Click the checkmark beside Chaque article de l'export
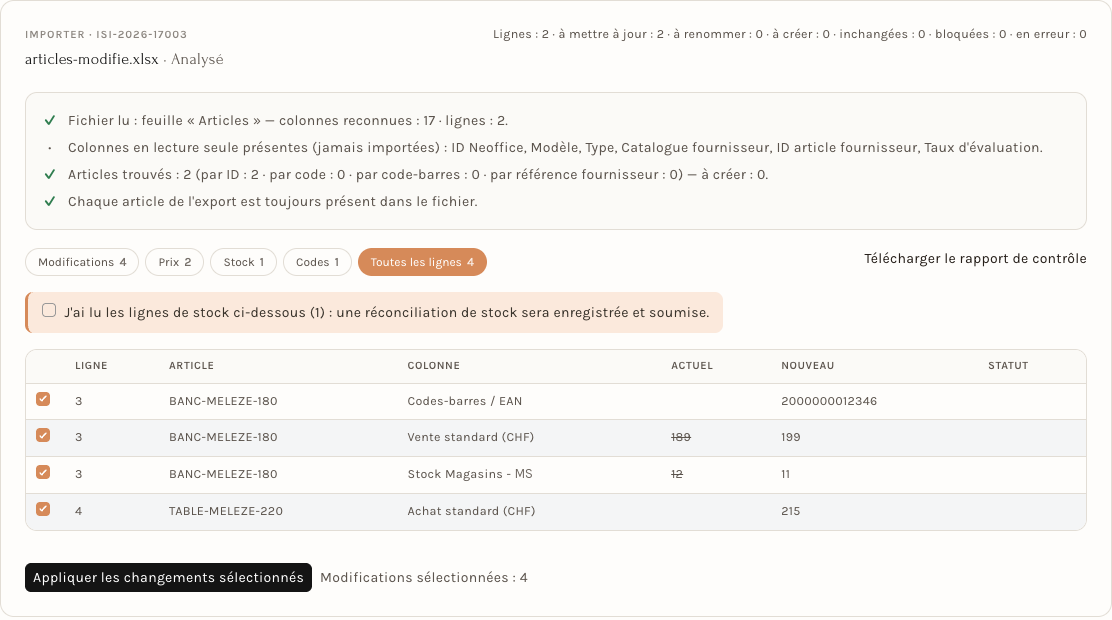Viewport: 1112px width, 620px height. coord(50,201)
